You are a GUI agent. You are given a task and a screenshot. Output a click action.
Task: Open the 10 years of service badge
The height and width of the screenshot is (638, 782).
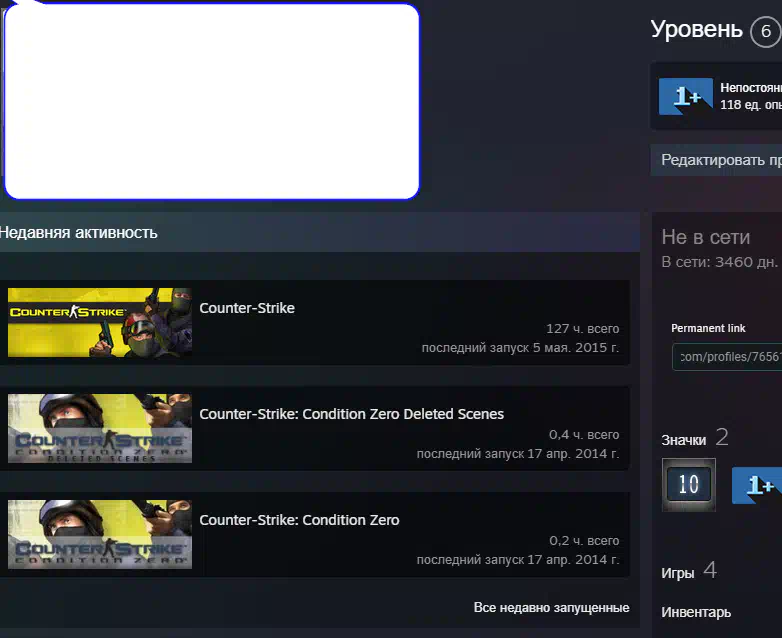(x=689, y=484)
